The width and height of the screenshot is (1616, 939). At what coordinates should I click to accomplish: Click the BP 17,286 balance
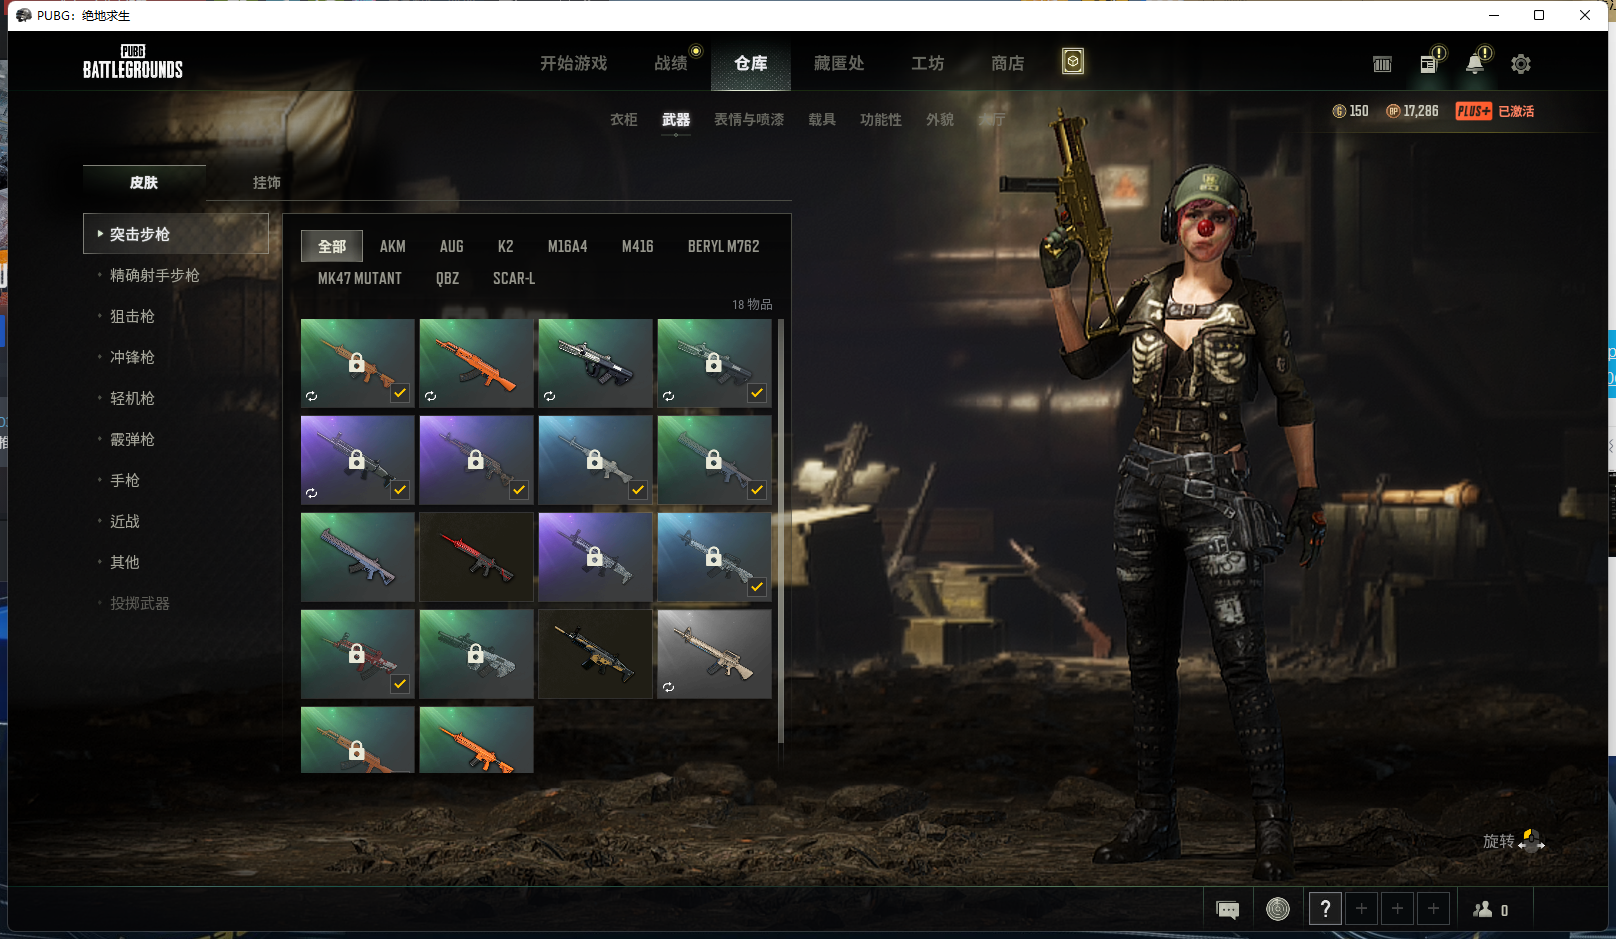[1412, 111]
